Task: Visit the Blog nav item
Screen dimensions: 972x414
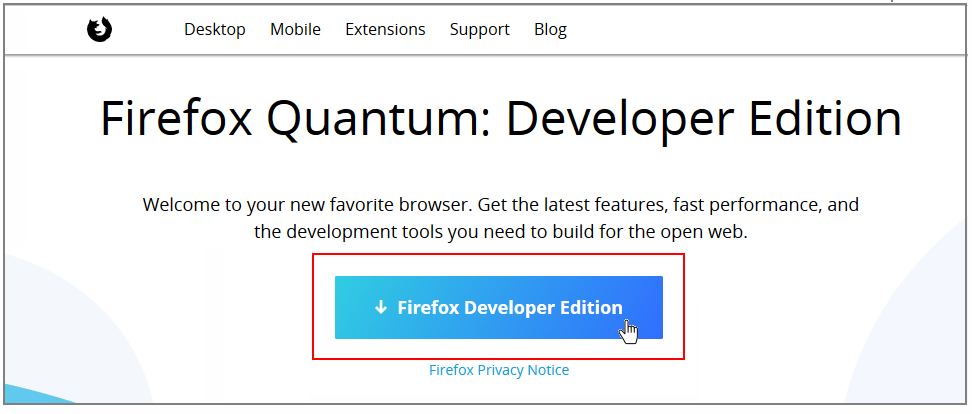Action: point(550,29)
